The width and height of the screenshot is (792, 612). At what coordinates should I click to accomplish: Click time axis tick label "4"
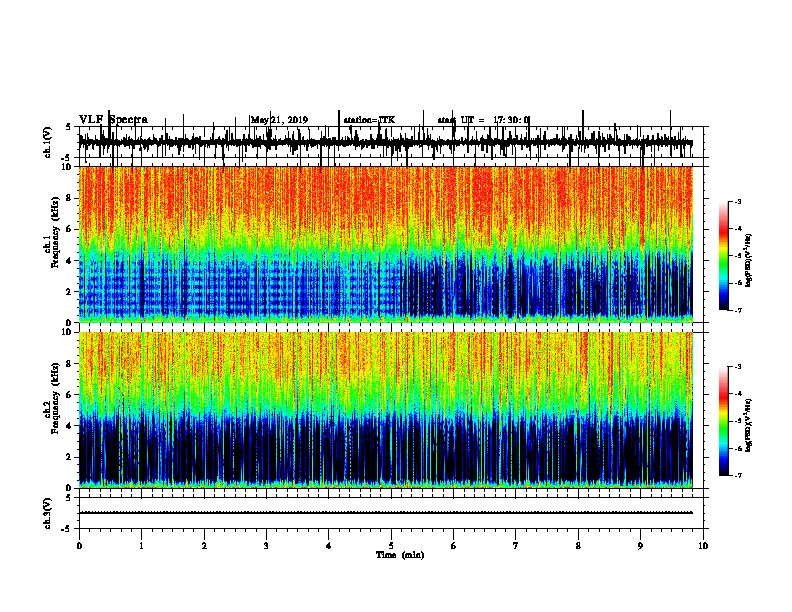click(329, 546)
